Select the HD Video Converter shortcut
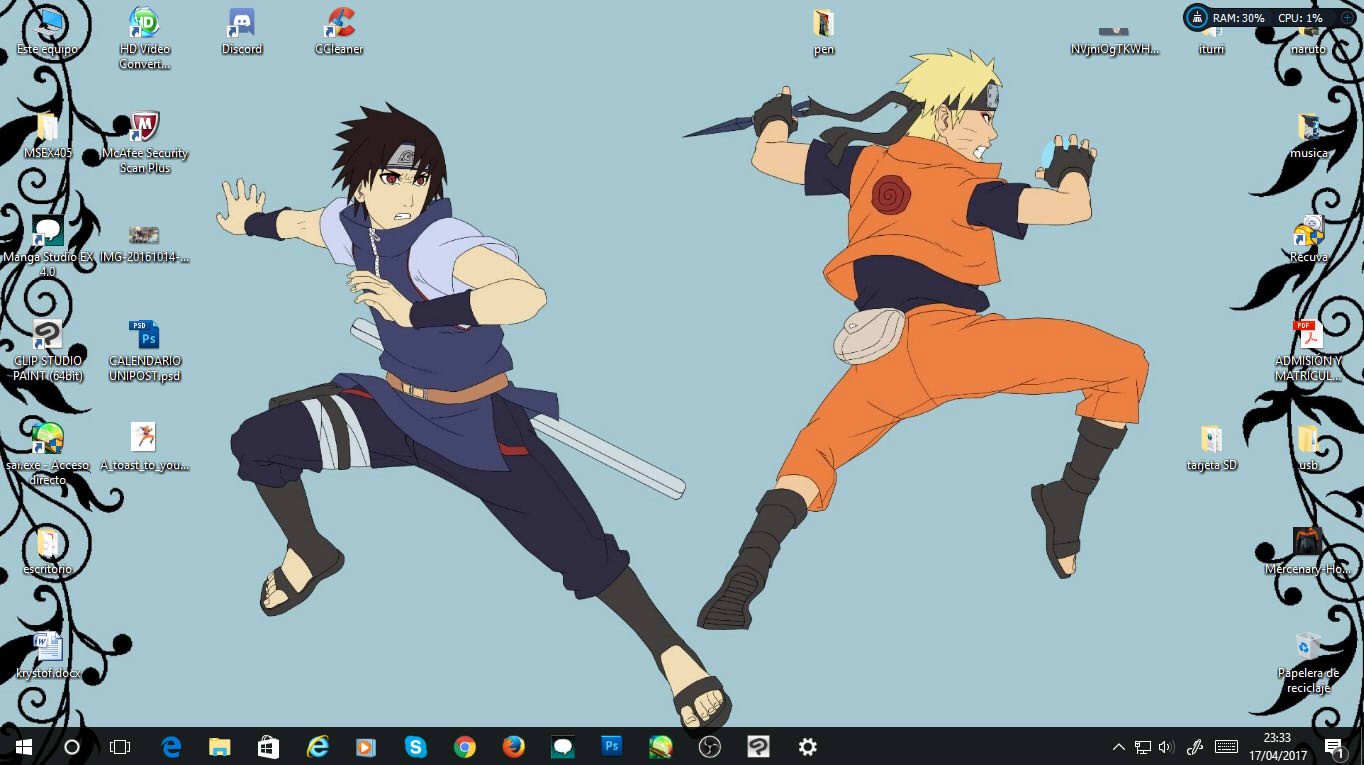 [145, 38]
